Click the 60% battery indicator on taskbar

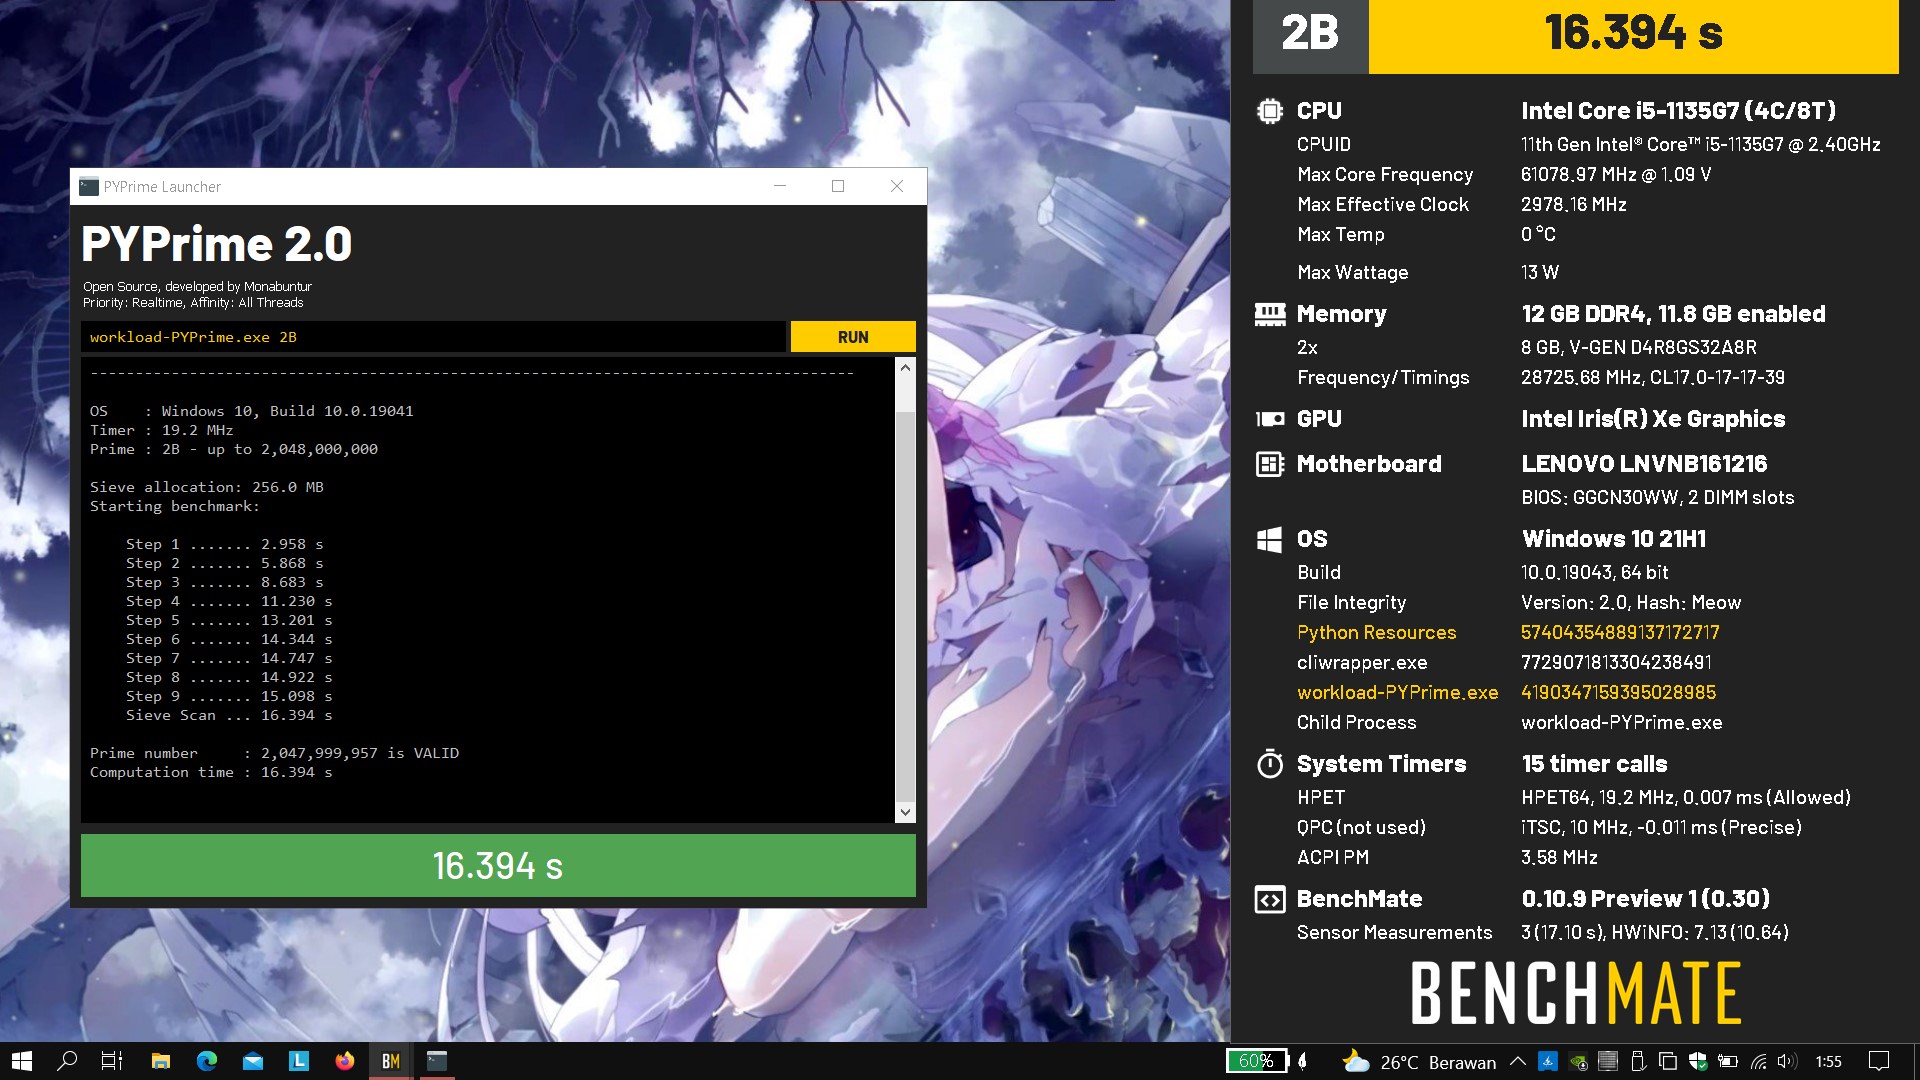pos(1257,1061)
